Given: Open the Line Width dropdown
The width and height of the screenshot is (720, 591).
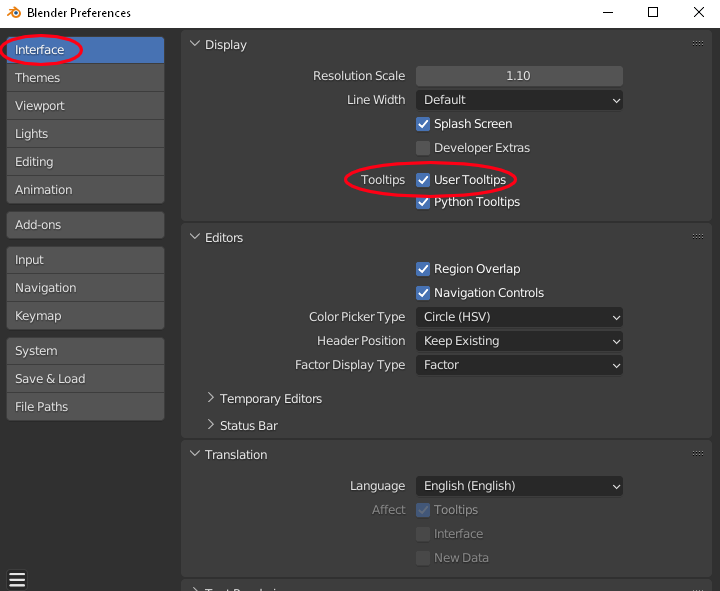Looking at the screenshot, I should point(519,100).
